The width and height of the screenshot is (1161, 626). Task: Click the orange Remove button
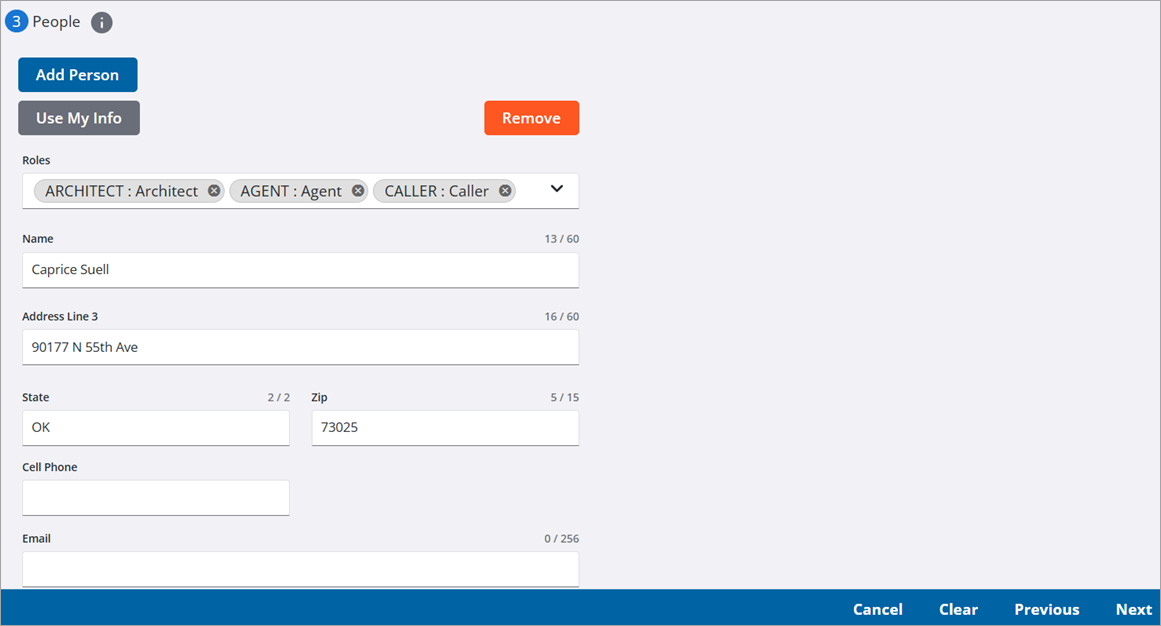(x=531, y=118)
